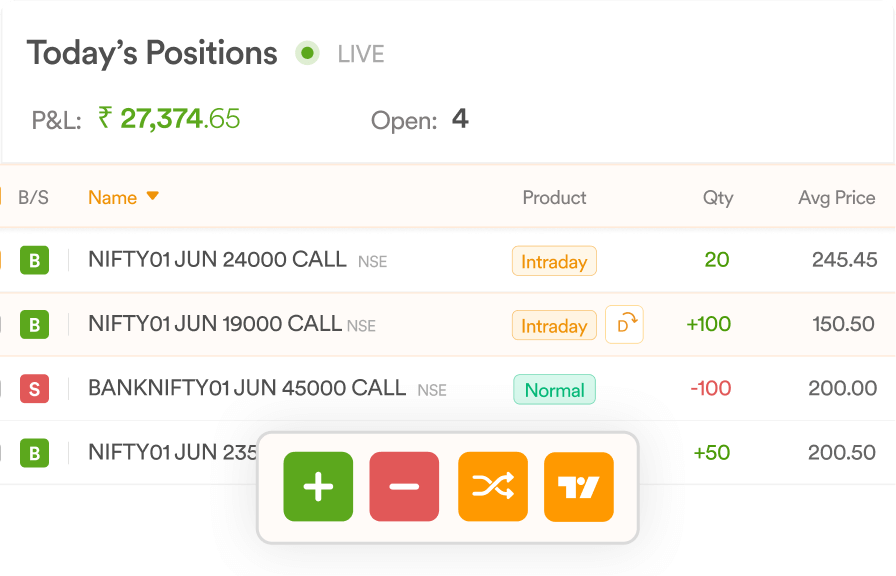Click the green plus add position button
Screen dimensions: 896x576
coord(318,487)
